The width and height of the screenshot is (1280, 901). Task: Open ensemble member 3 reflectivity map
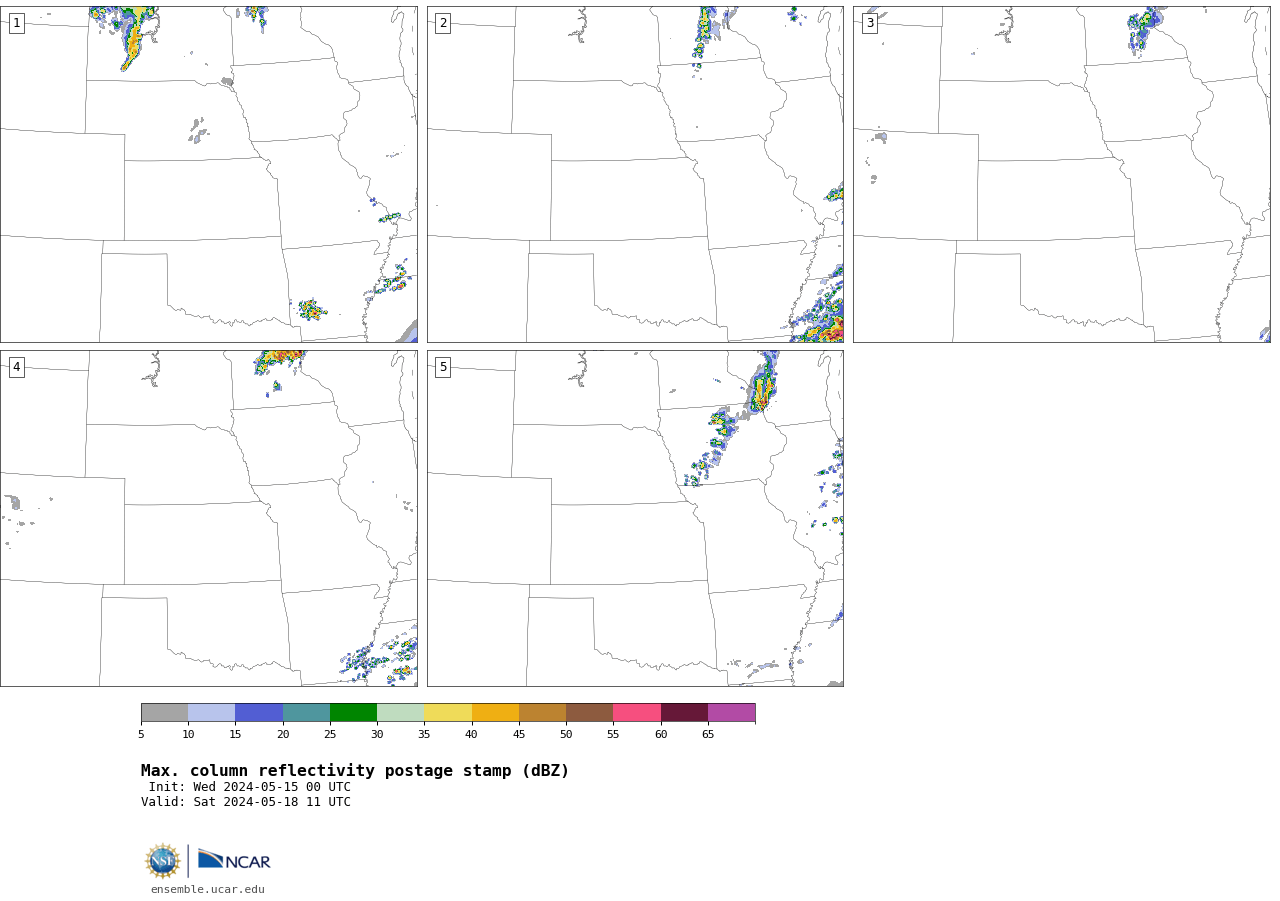[x=1062, y=175]
